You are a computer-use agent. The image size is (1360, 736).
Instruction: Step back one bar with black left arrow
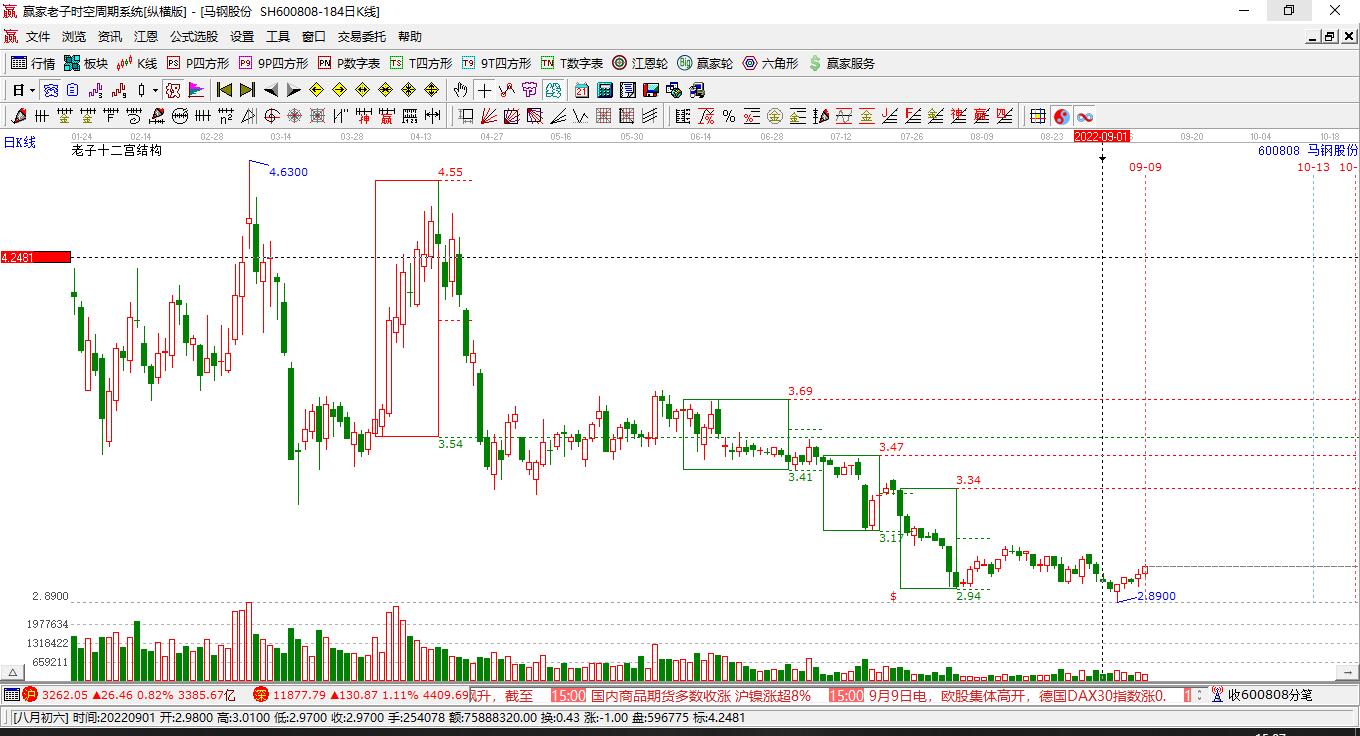click(x=271, y=90)
